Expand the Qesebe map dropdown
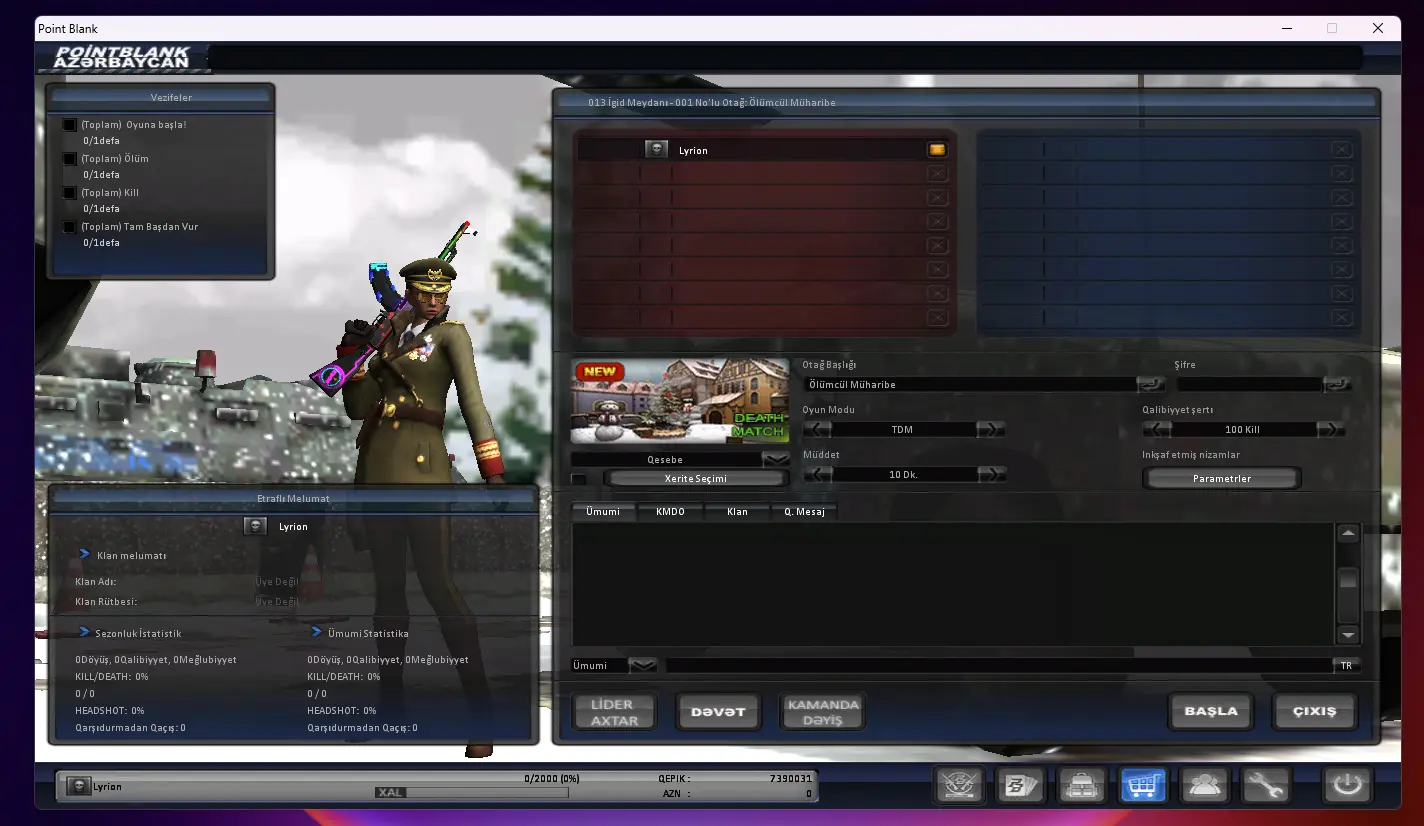1424x826 pixels. click(x=776, y=459)
